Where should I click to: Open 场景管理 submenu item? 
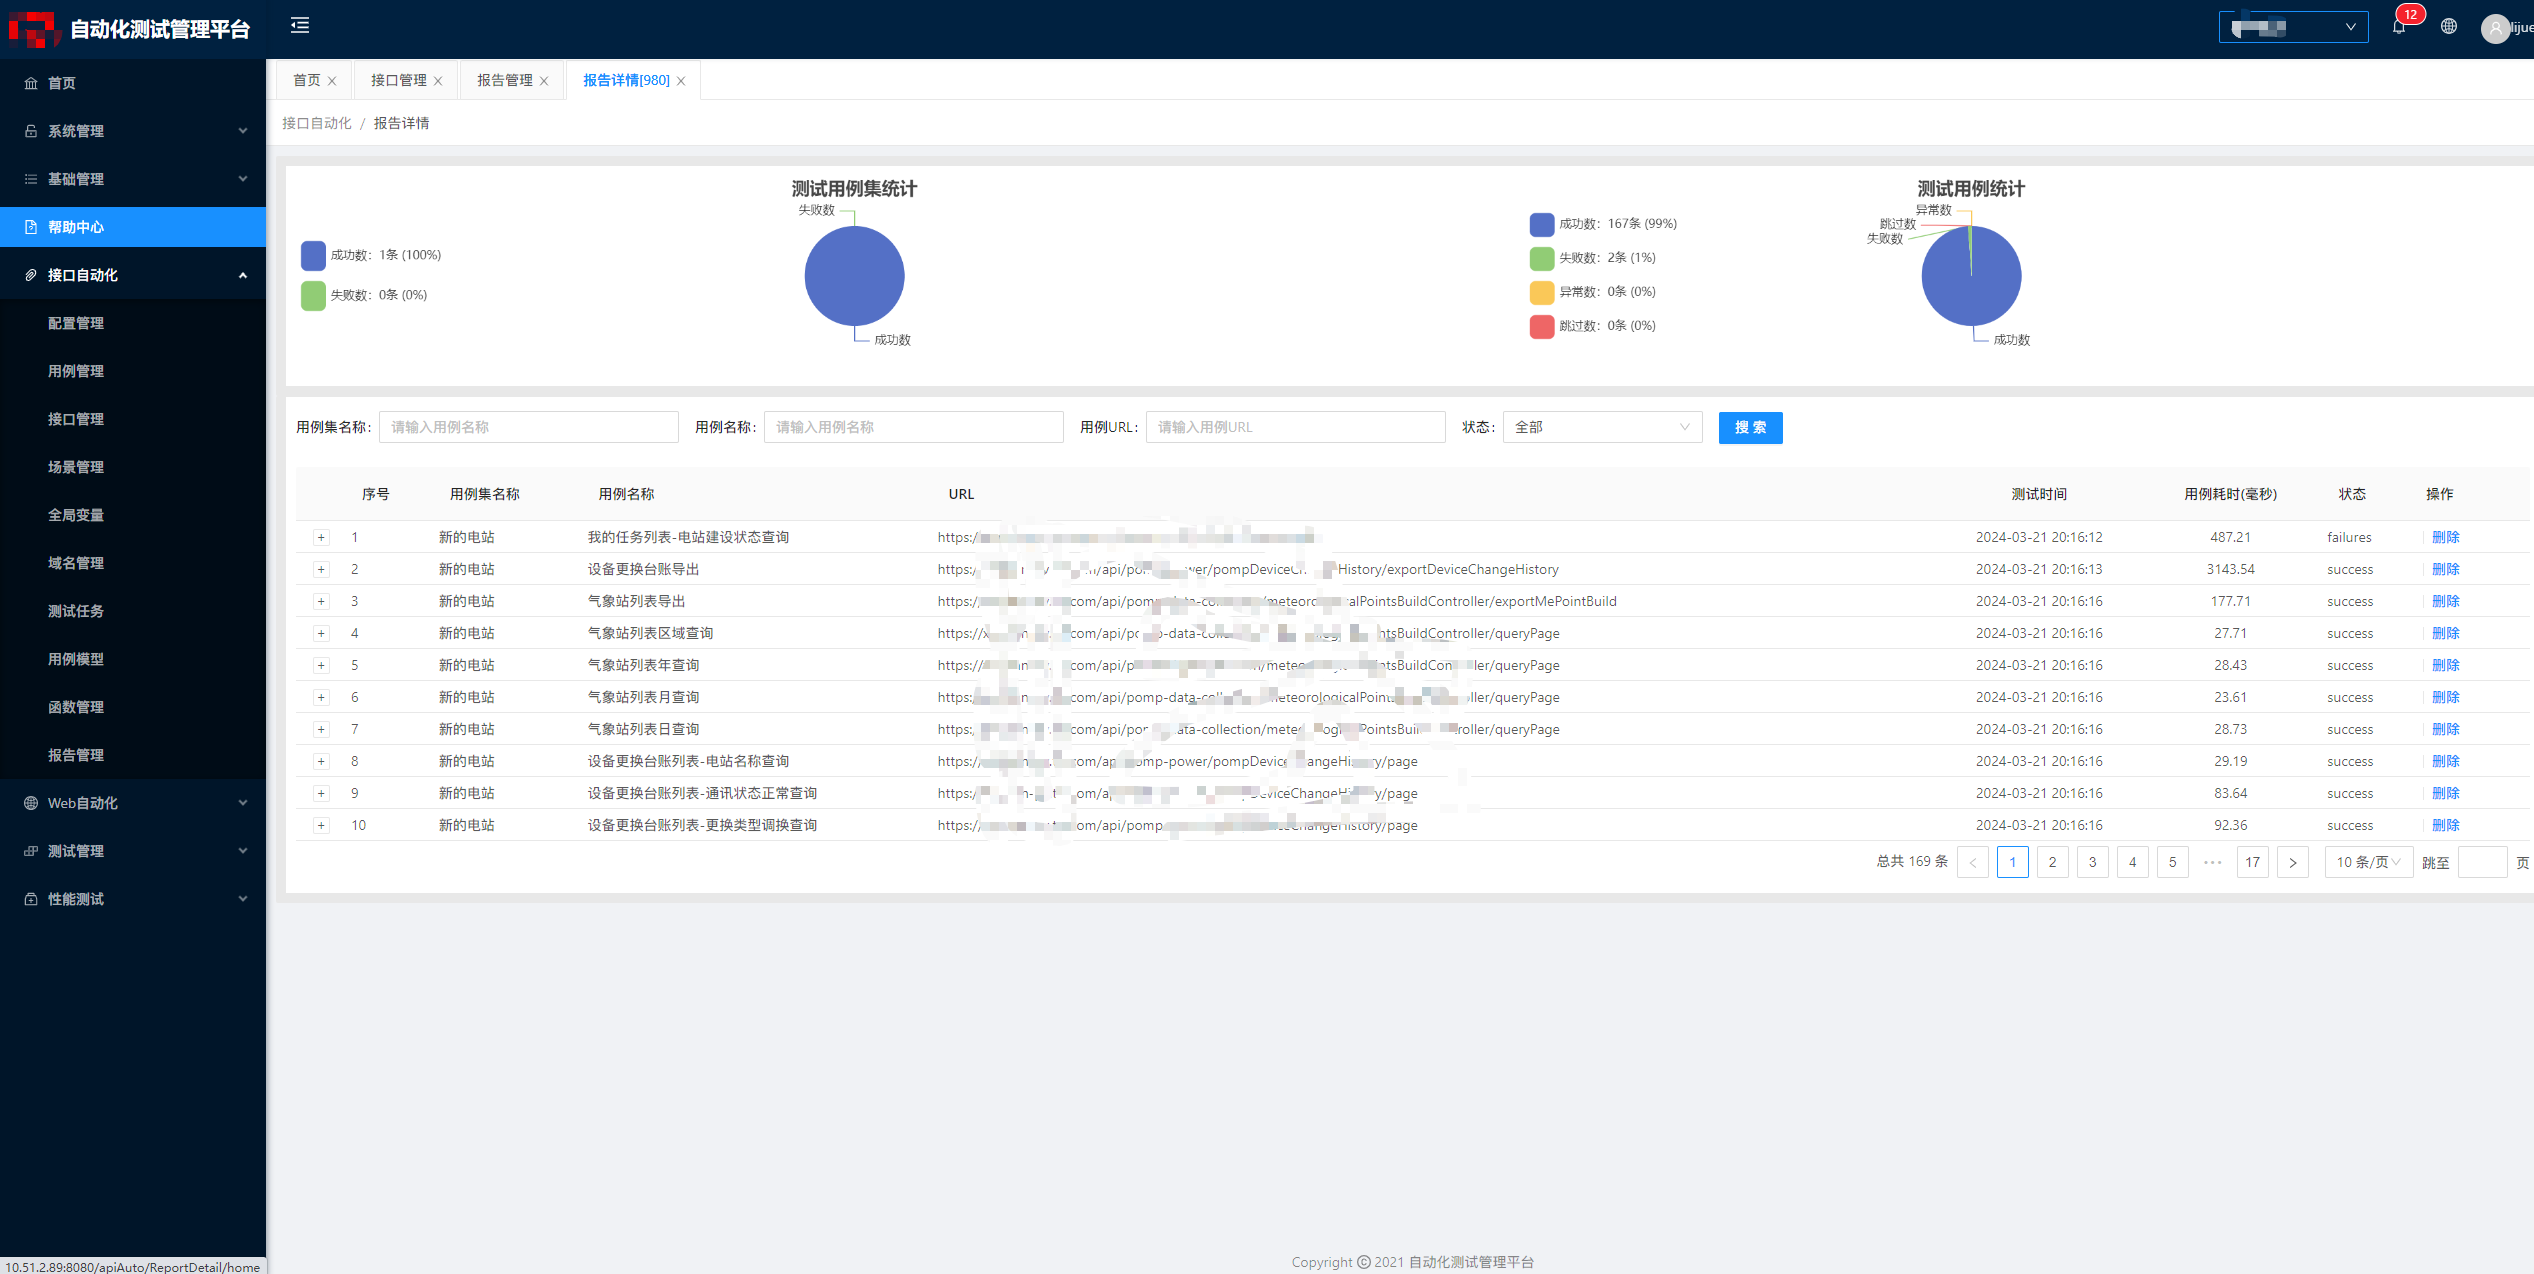(133, 467)
